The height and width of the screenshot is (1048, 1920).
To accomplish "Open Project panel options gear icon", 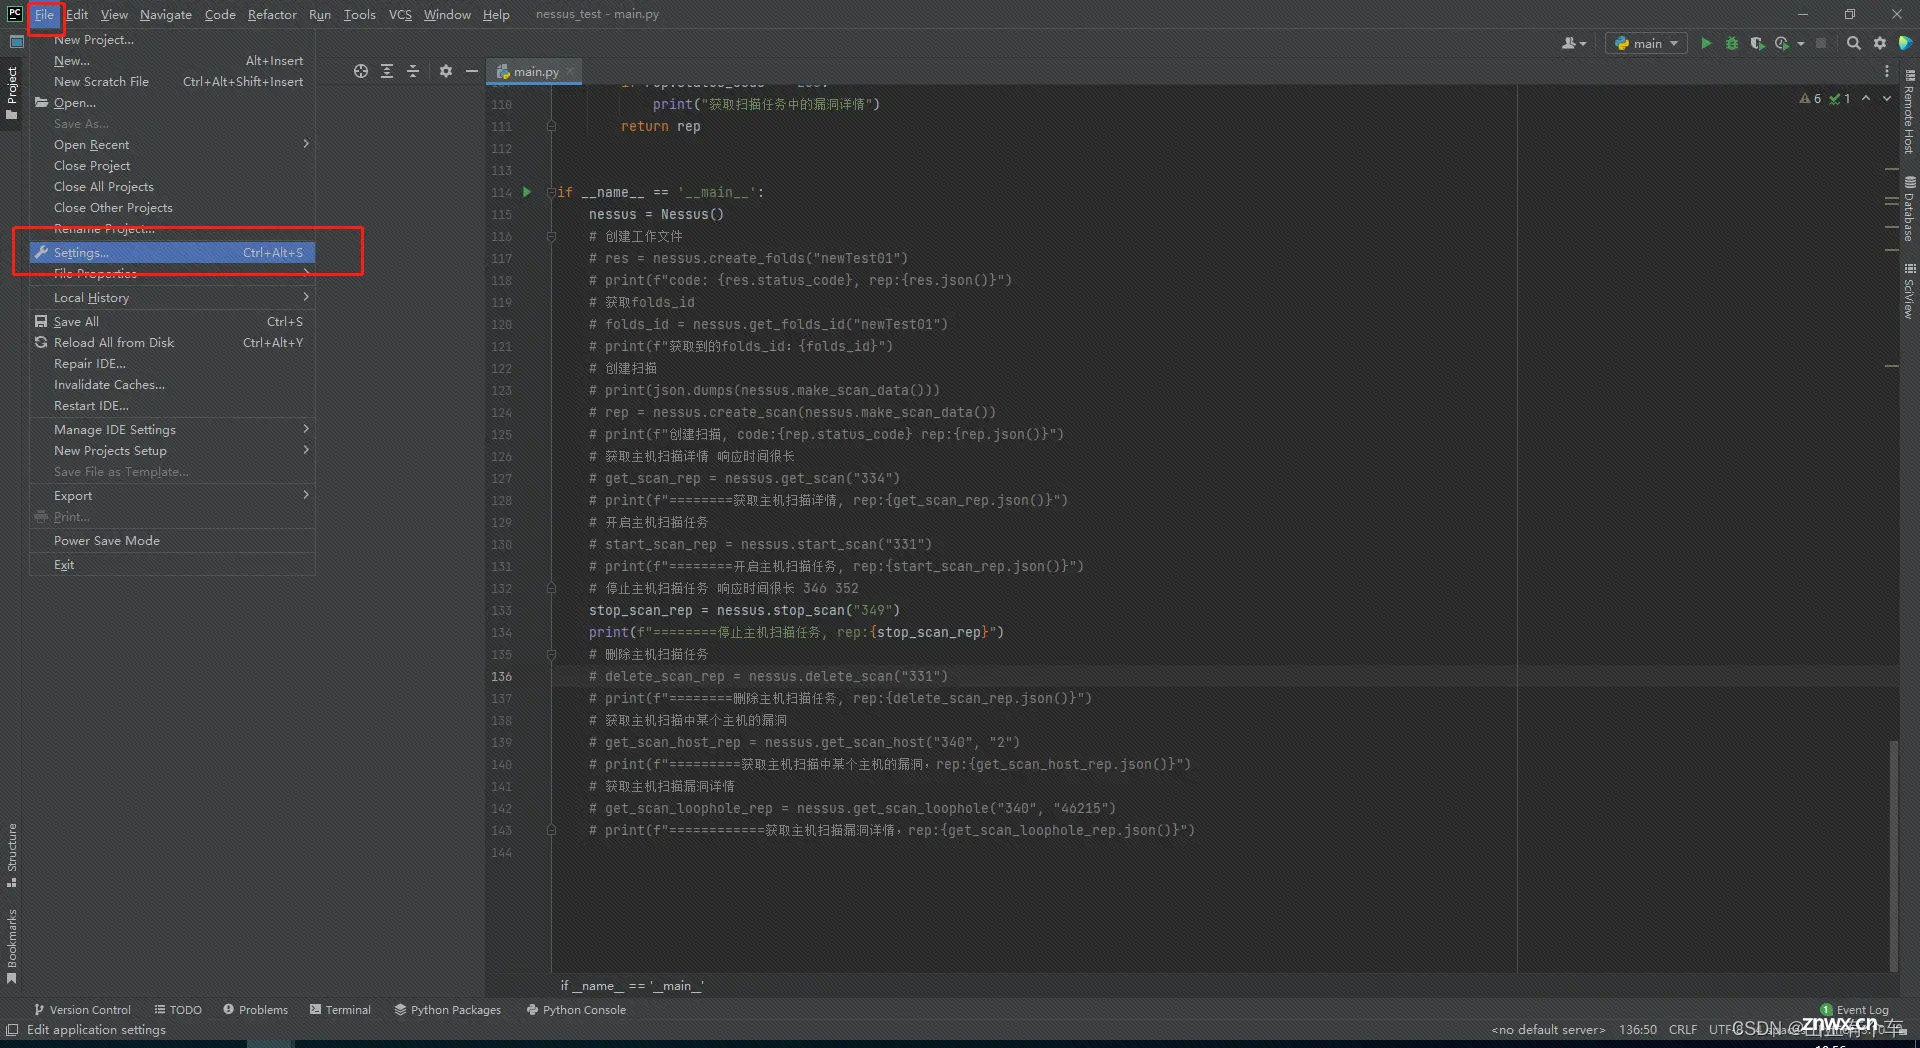I will 446,71.
